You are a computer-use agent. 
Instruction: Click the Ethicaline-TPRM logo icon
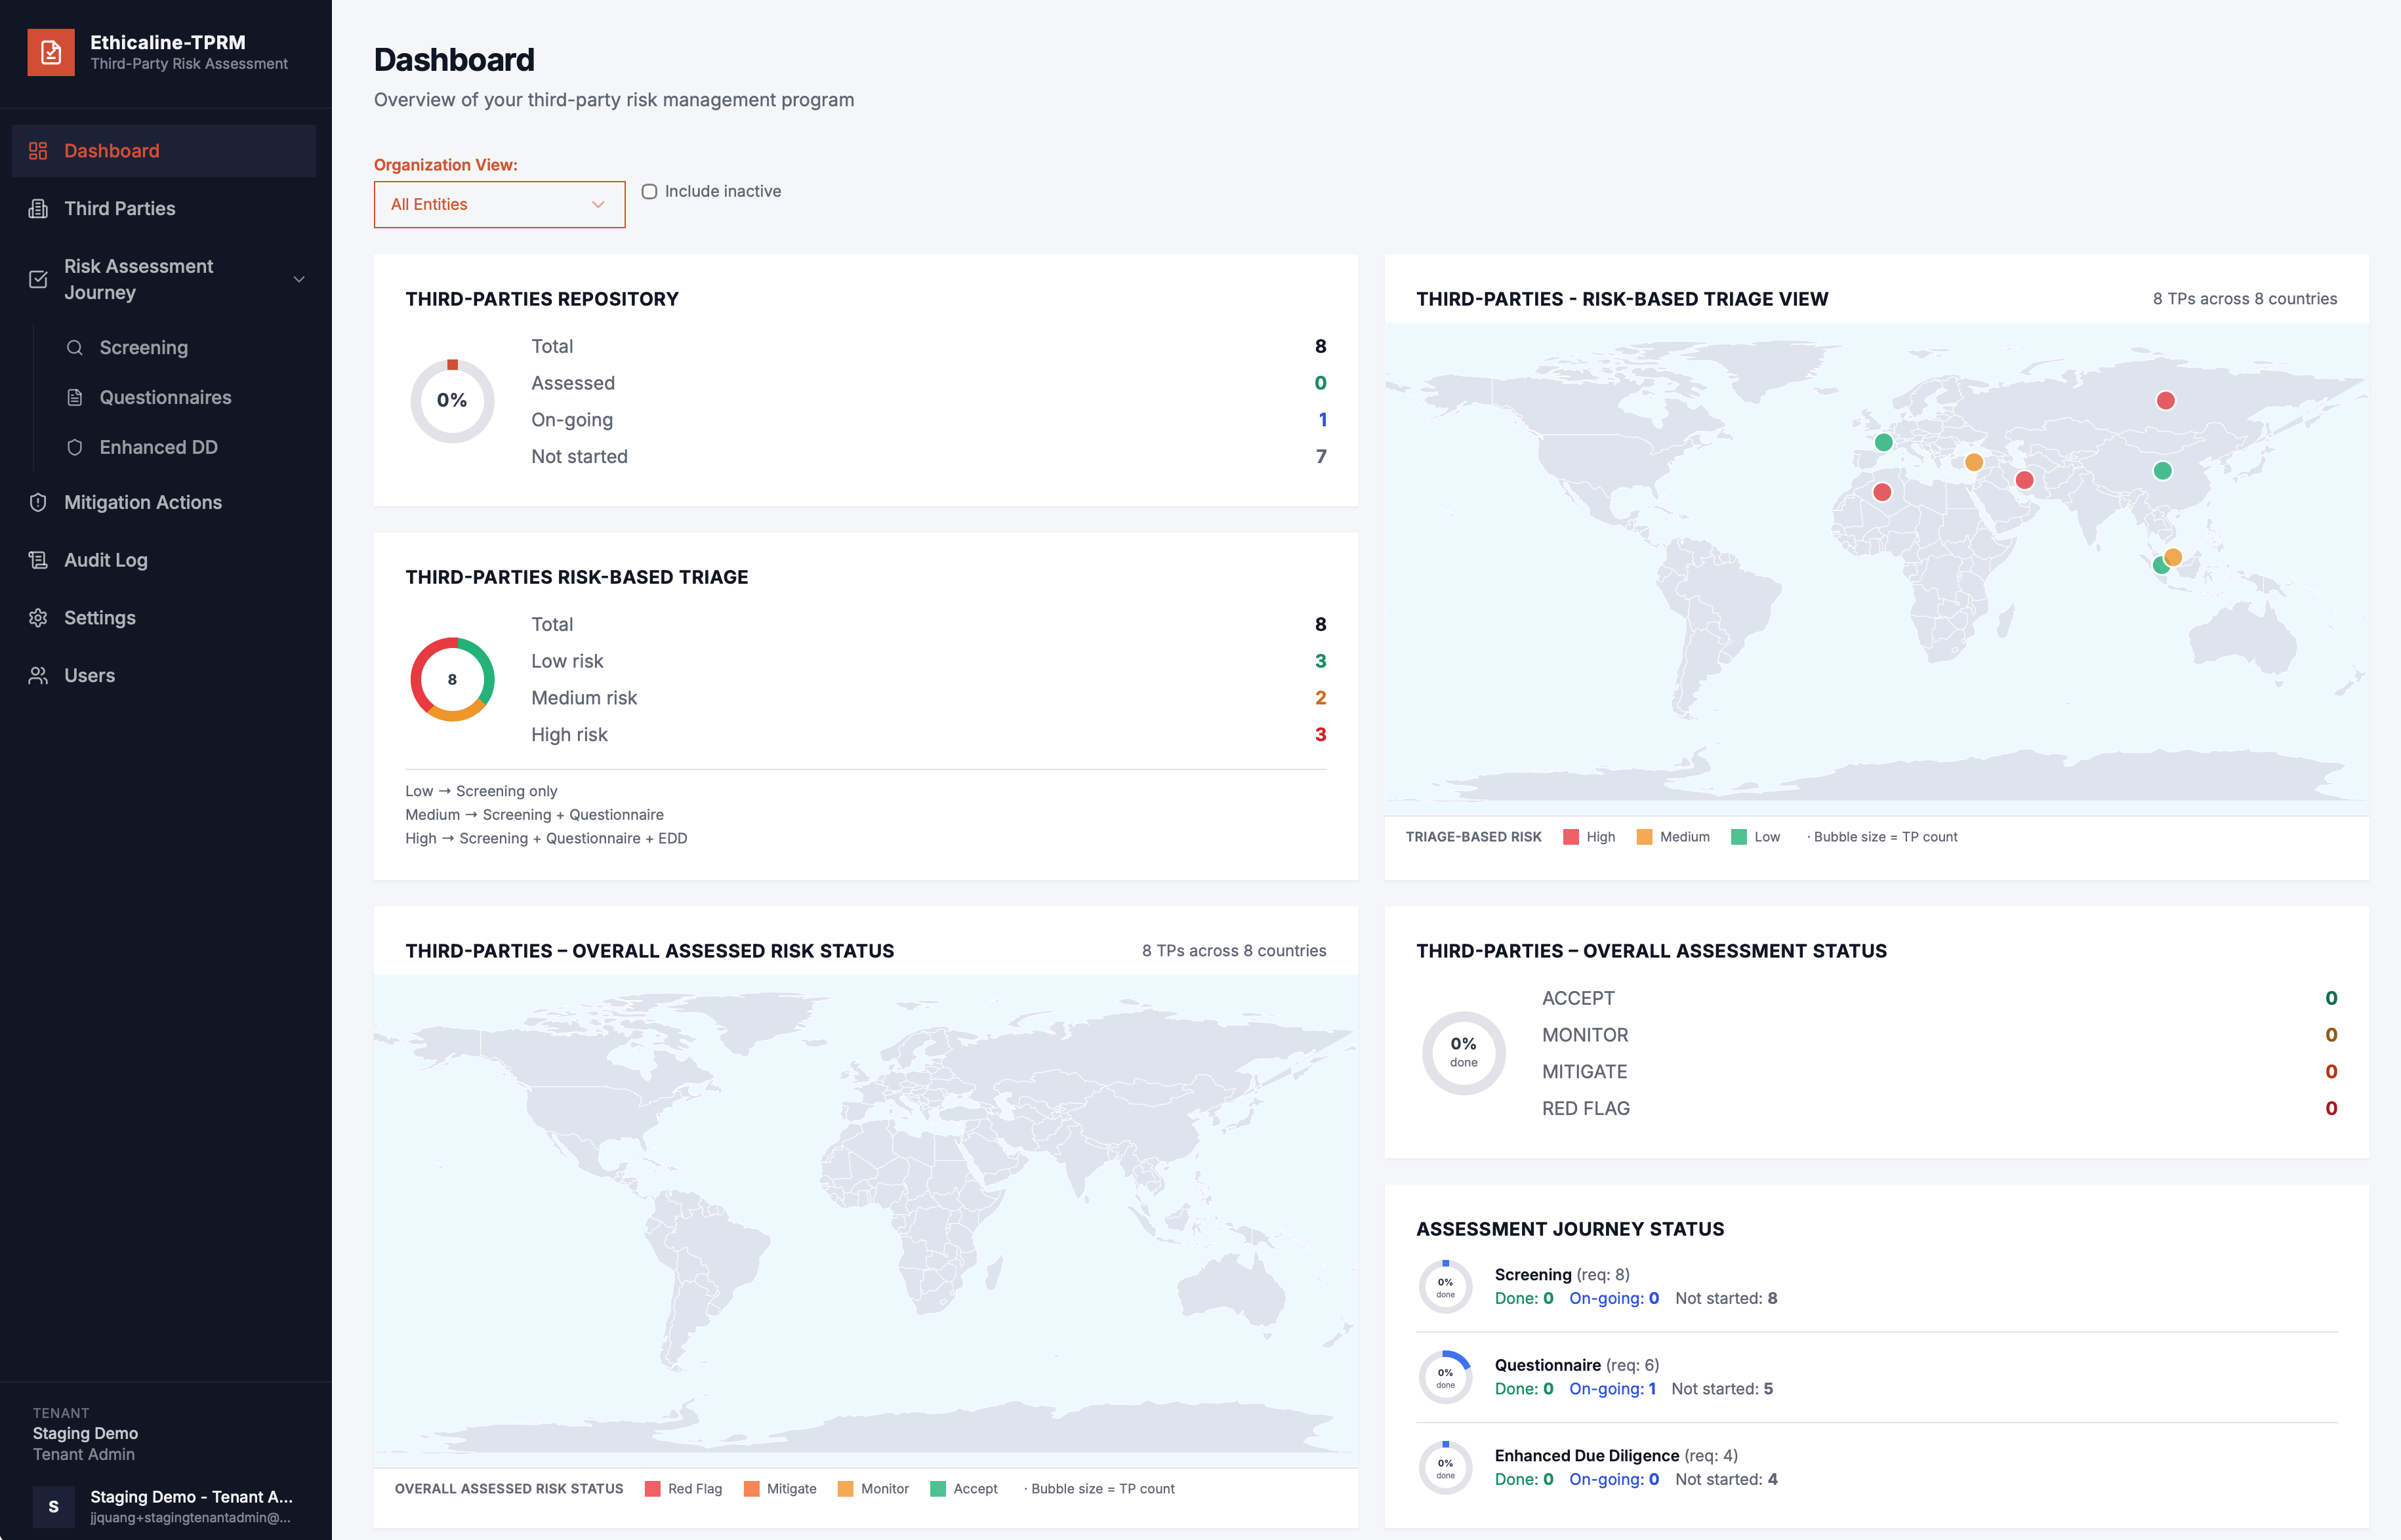[x=51, y=52]
